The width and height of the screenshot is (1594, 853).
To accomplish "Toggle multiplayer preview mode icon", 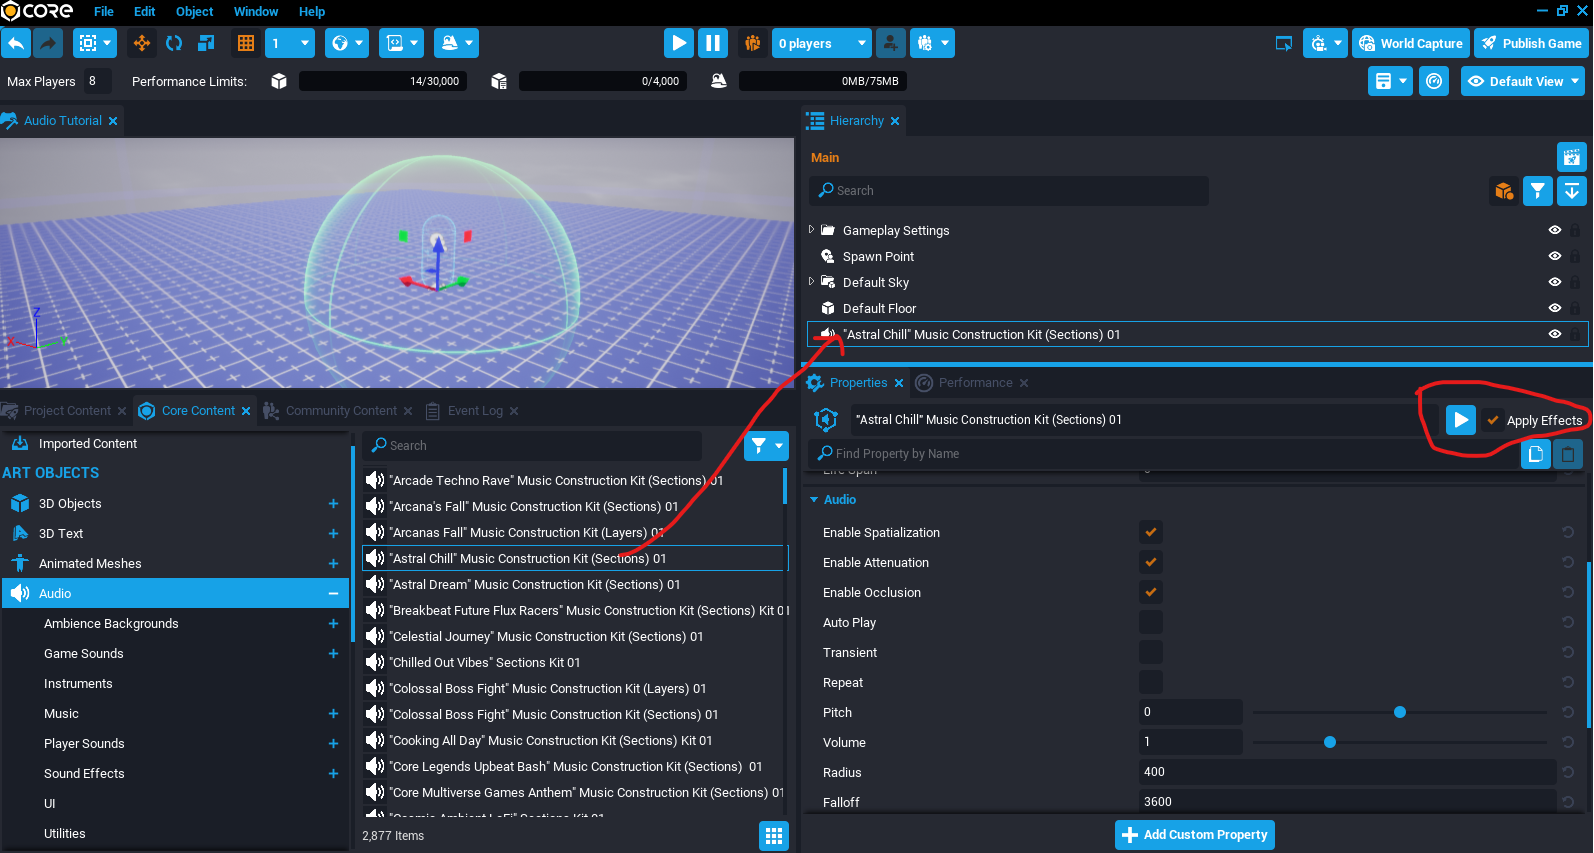I will tap(752, 43).
